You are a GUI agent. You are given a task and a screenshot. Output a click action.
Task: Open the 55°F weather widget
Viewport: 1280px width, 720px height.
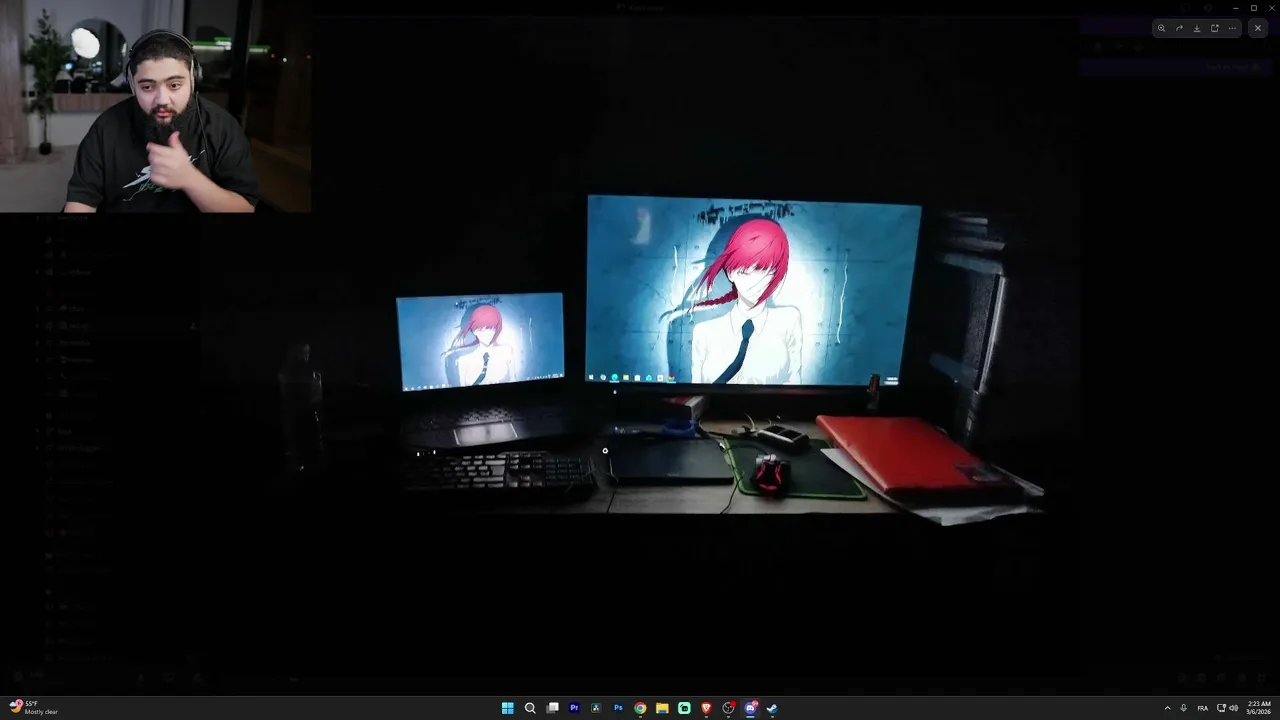tap(33, 708)
